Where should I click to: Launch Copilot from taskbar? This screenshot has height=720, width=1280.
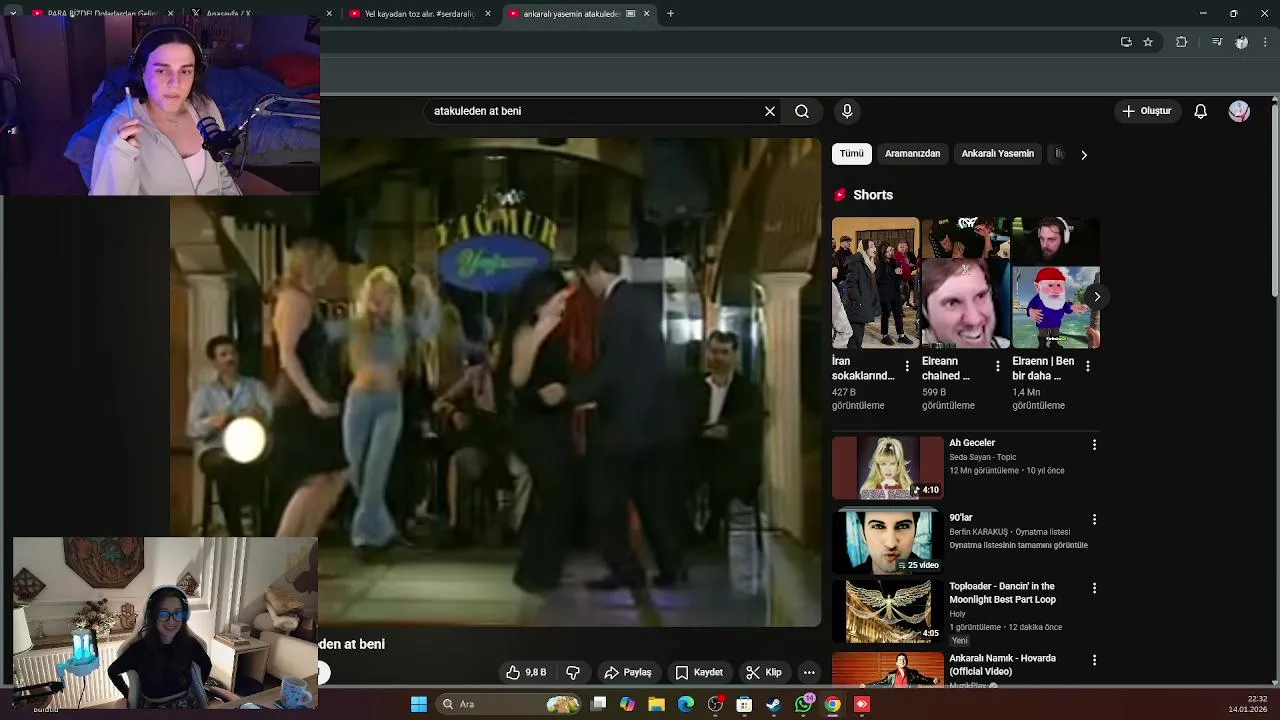(x=627, y=704)
